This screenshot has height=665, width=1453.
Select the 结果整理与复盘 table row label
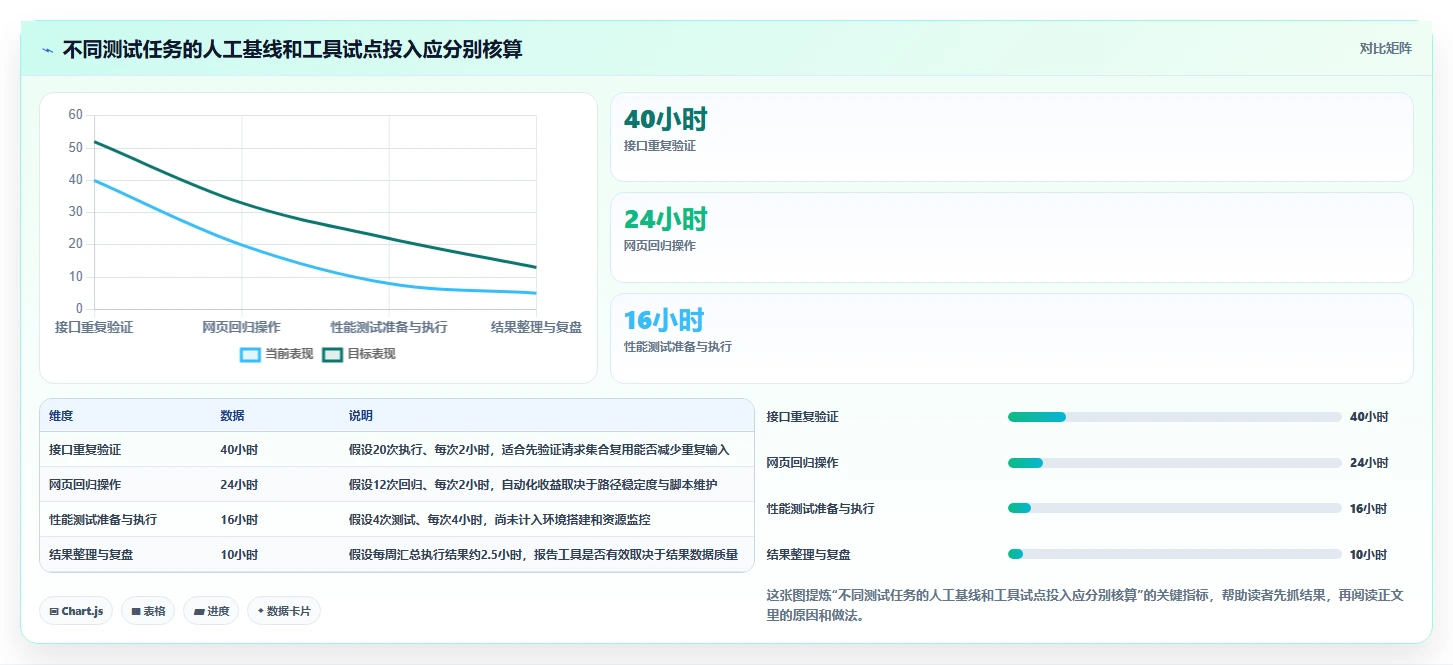coord(91,555)
